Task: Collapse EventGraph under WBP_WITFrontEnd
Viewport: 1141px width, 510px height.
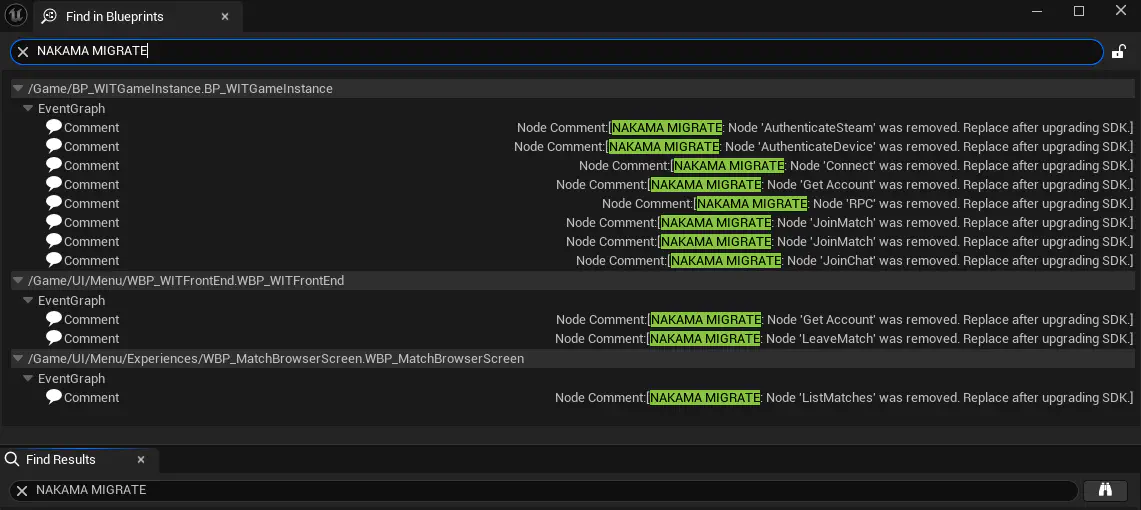Action: (28, 300)
